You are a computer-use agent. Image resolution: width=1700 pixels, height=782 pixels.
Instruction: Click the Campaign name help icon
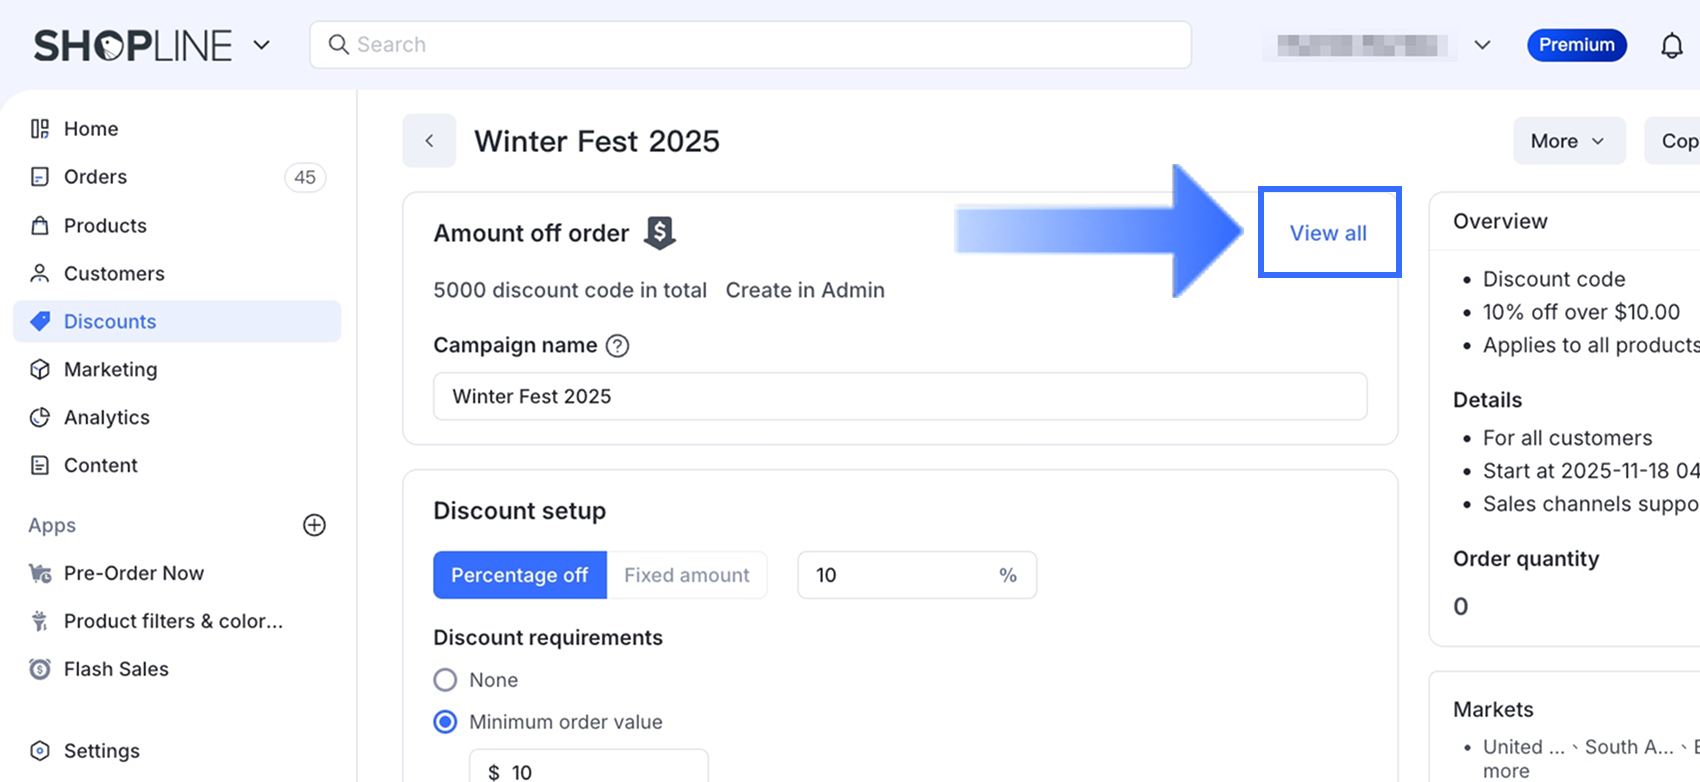tap(618, 346)
